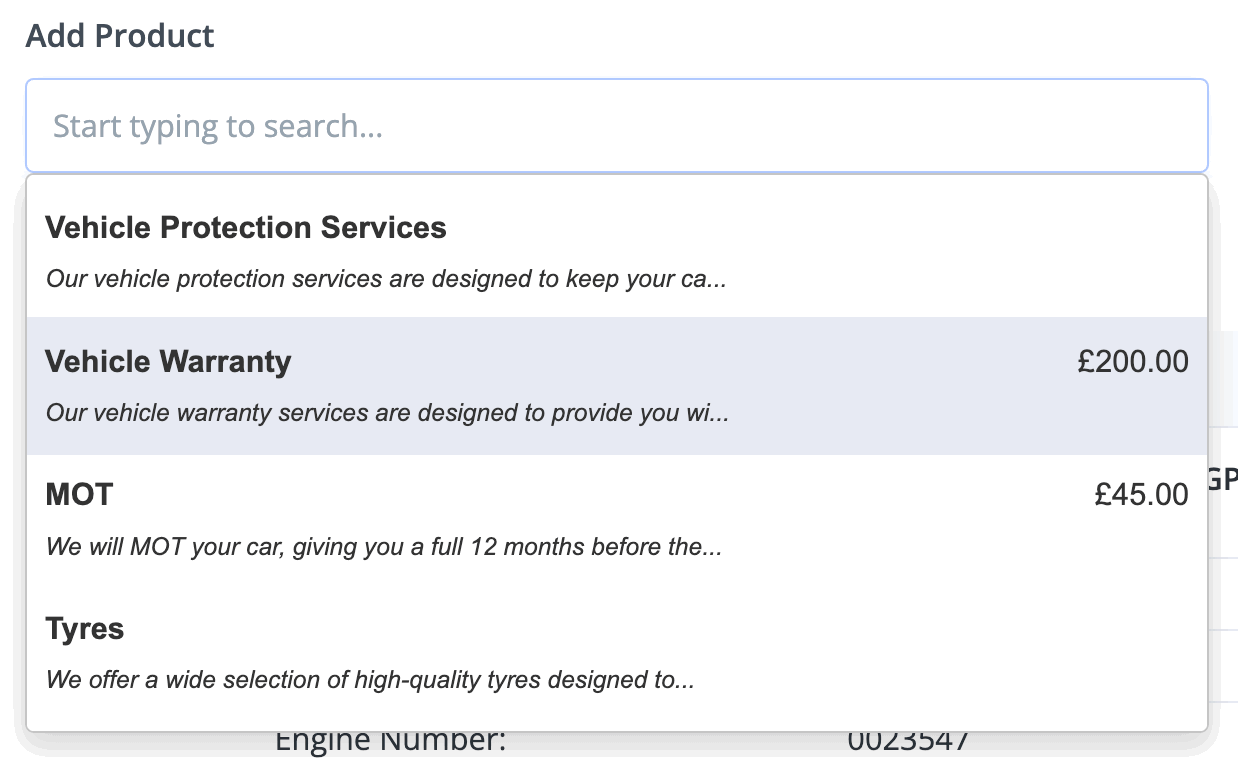Click the 'Our vehicle protection services' description text
This screenshot has height=764, width=1238.
click(386, 279)
